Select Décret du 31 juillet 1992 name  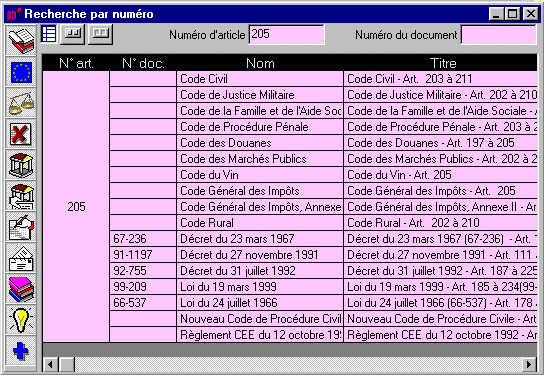point(260,271)
